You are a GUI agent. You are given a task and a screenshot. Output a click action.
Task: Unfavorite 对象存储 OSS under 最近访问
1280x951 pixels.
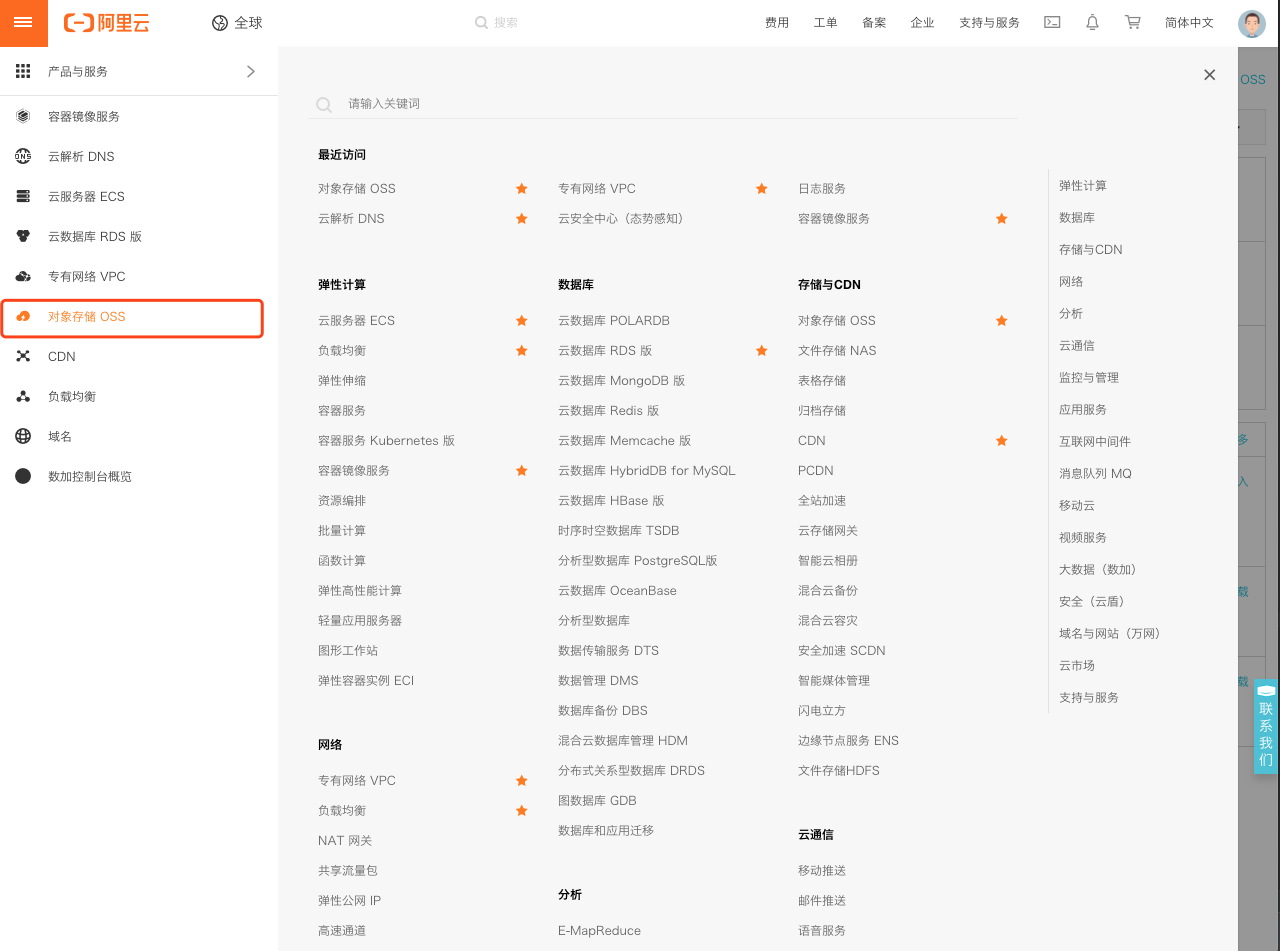pyautogui.click(x=521, y=188)
